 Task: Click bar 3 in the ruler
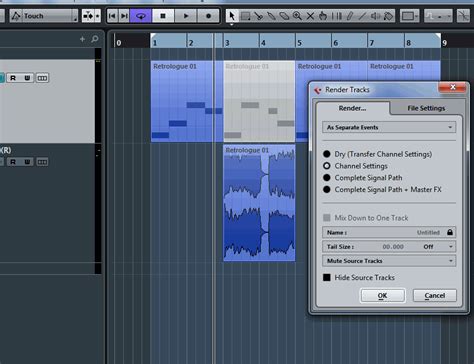tap(227, 43)
